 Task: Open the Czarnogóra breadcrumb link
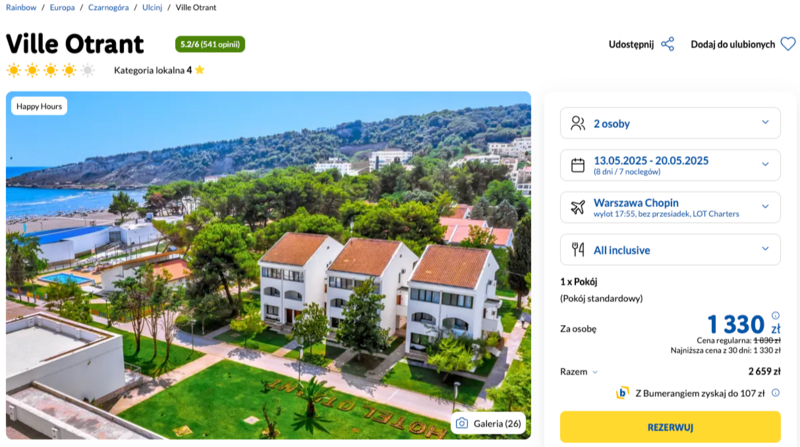(108, 7)
